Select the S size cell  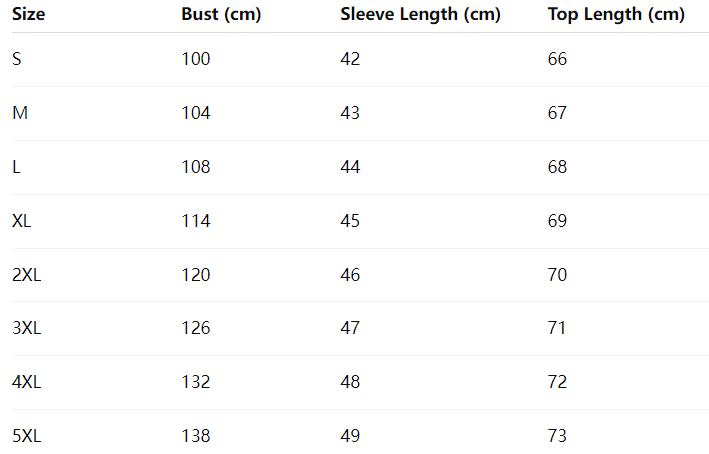[x=17, y=60]
